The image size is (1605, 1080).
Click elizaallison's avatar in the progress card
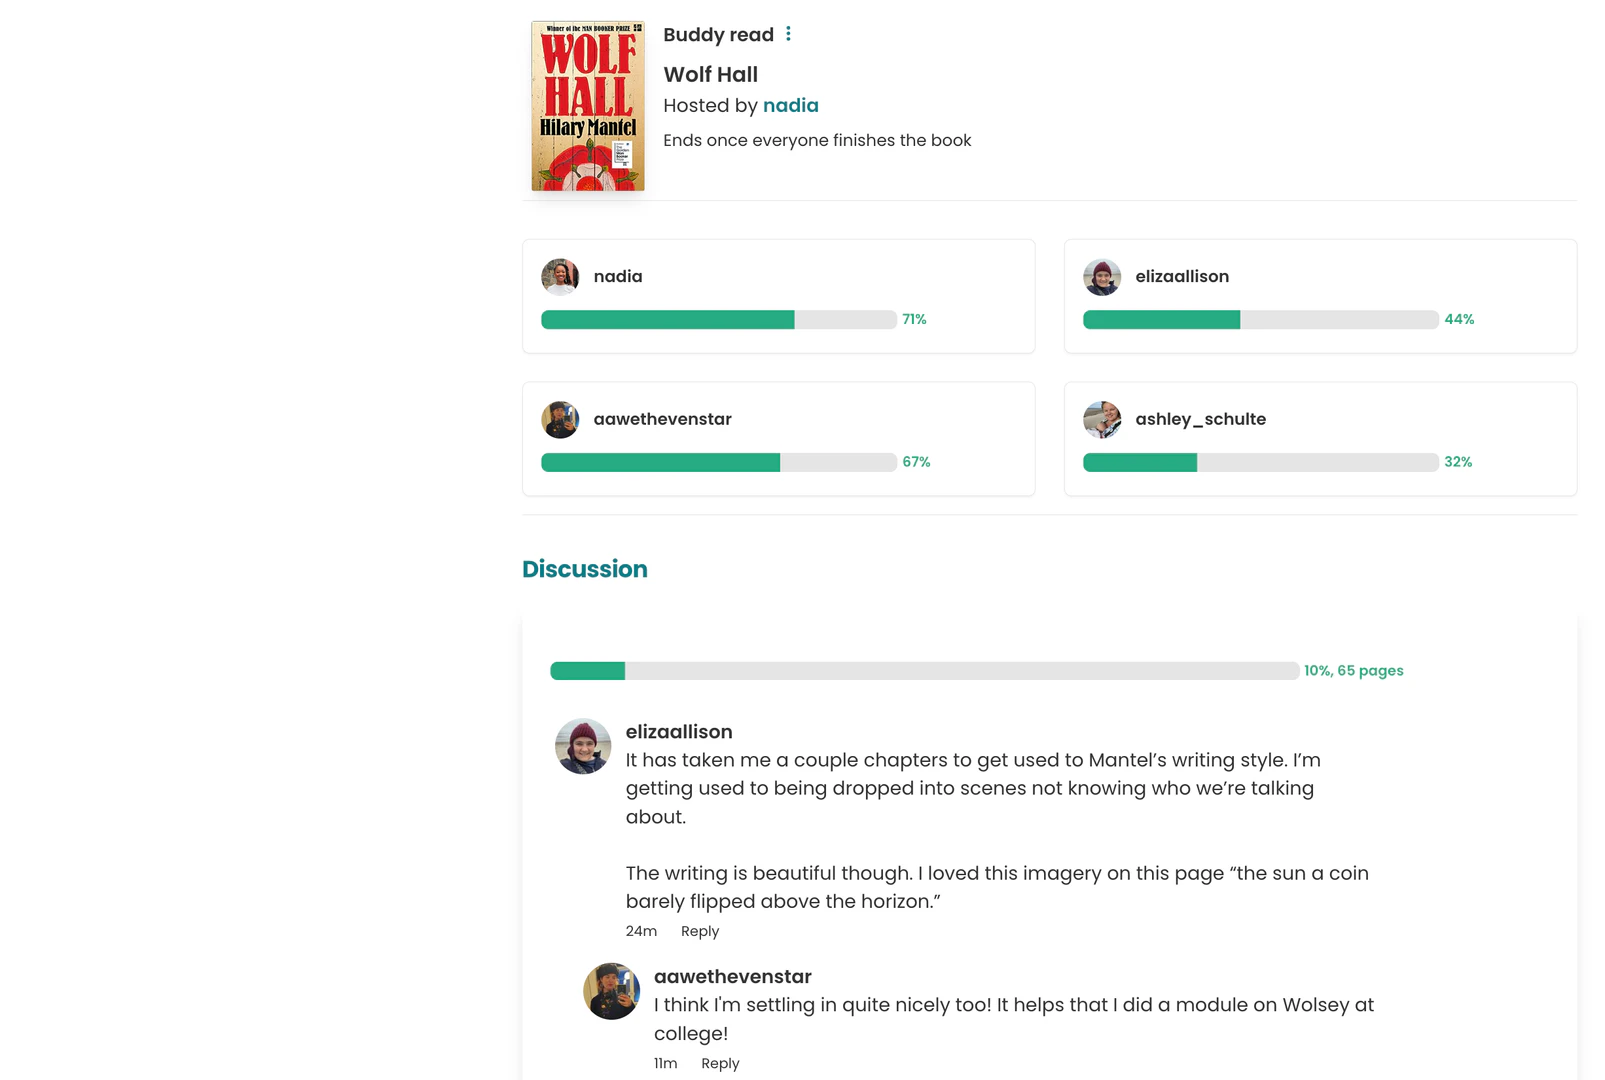pos(1102,277)
